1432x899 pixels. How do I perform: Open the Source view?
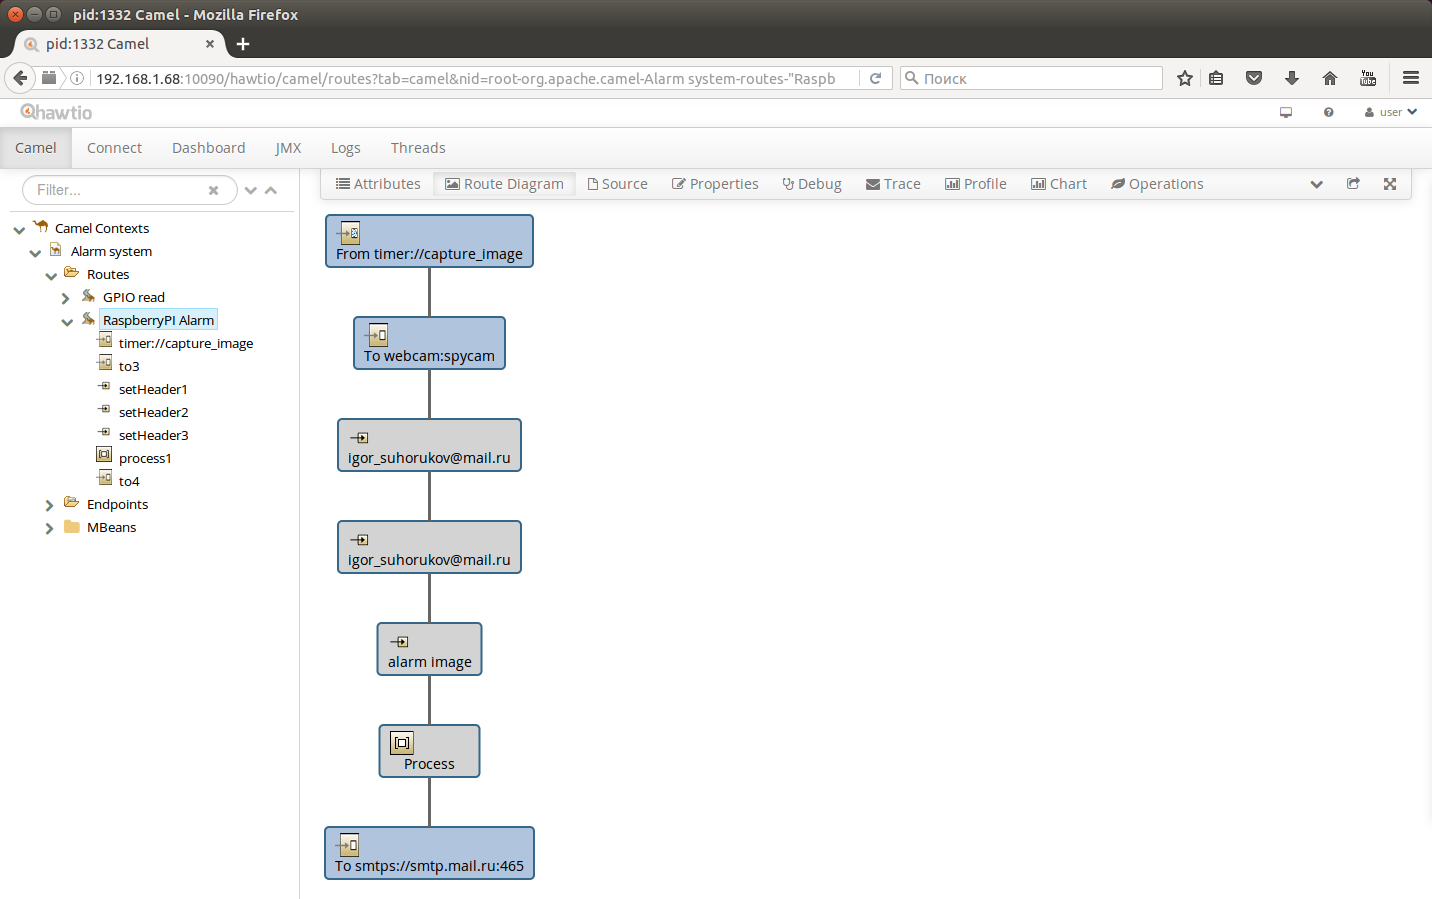(617, 184)
